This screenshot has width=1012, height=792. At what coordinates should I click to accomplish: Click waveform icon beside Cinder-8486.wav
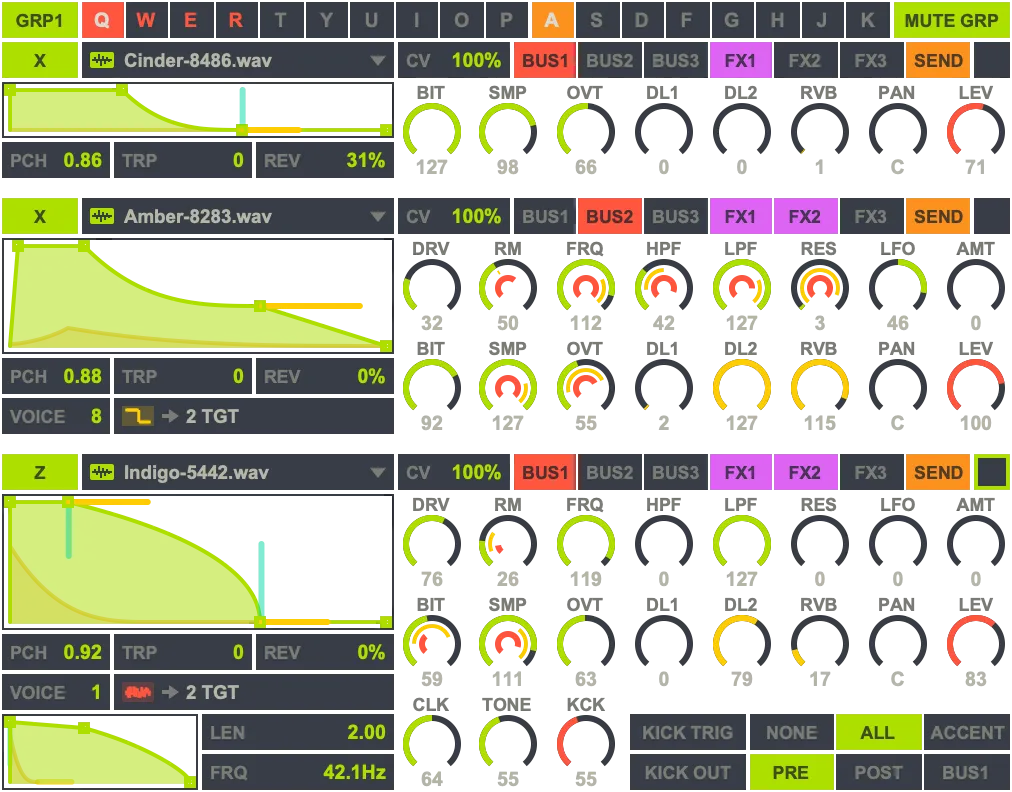(x=101, y=61)
